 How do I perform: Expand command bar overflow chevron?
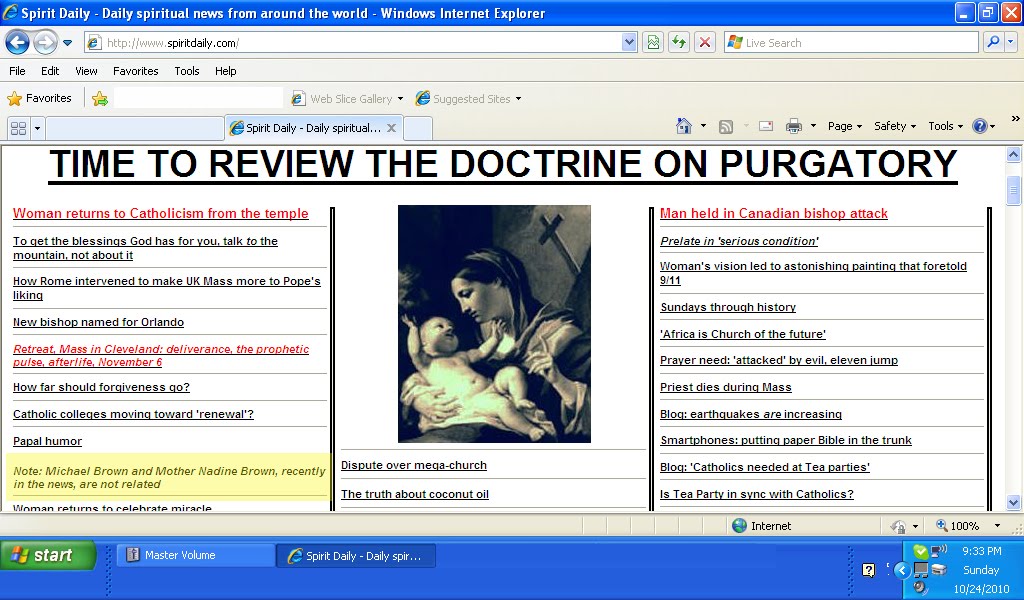tap(1016, 119)
